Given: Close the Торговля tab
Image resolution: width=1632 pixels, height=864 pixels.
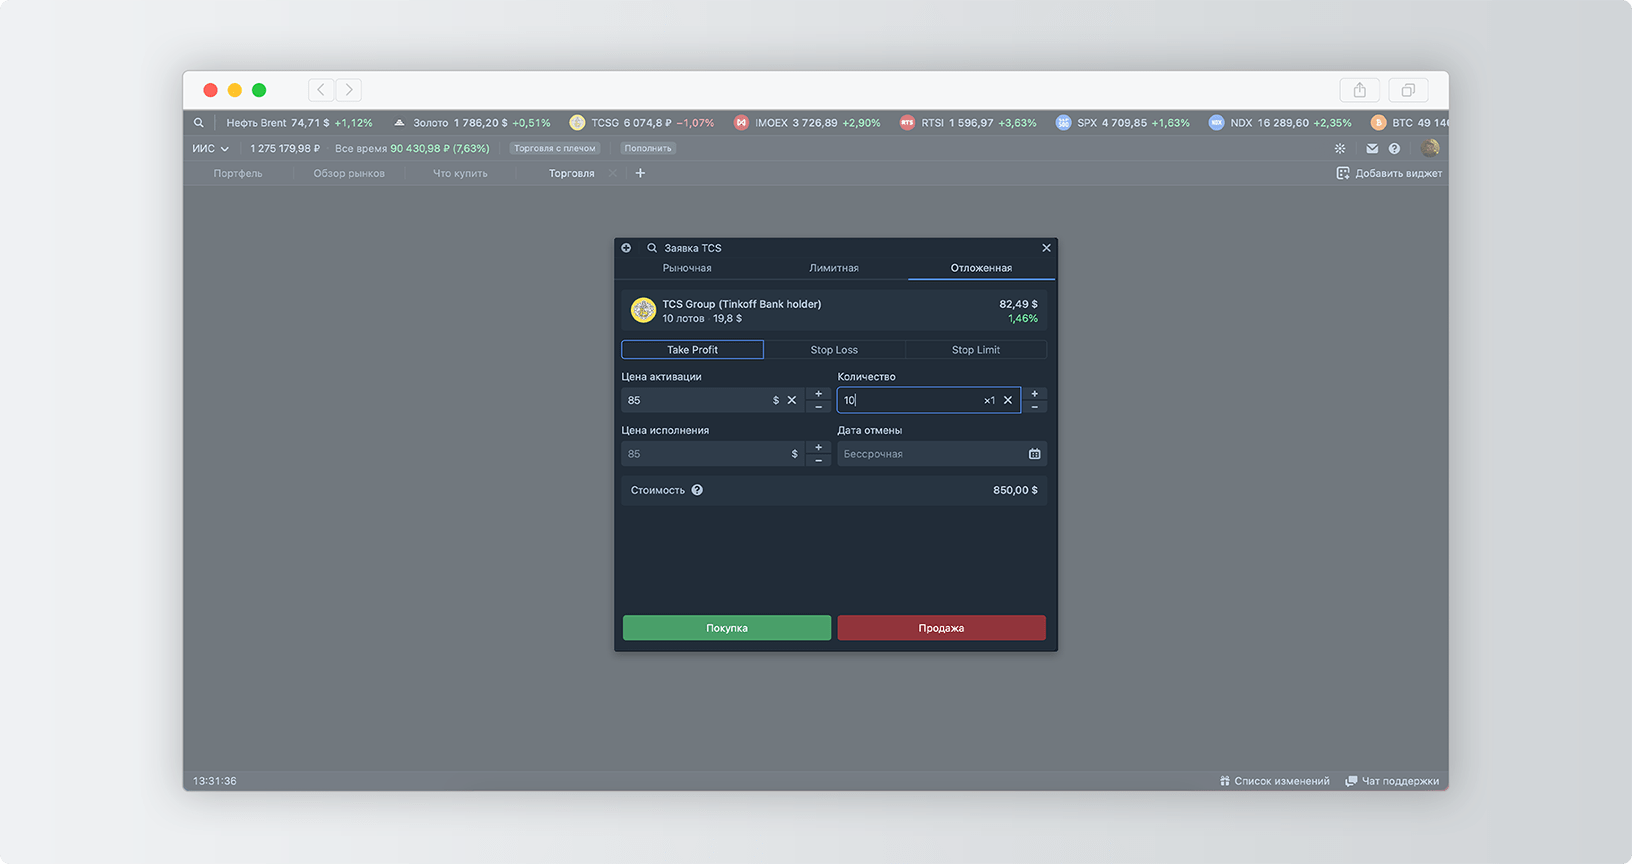Looking at the screenshot, I should pos(612,173).
